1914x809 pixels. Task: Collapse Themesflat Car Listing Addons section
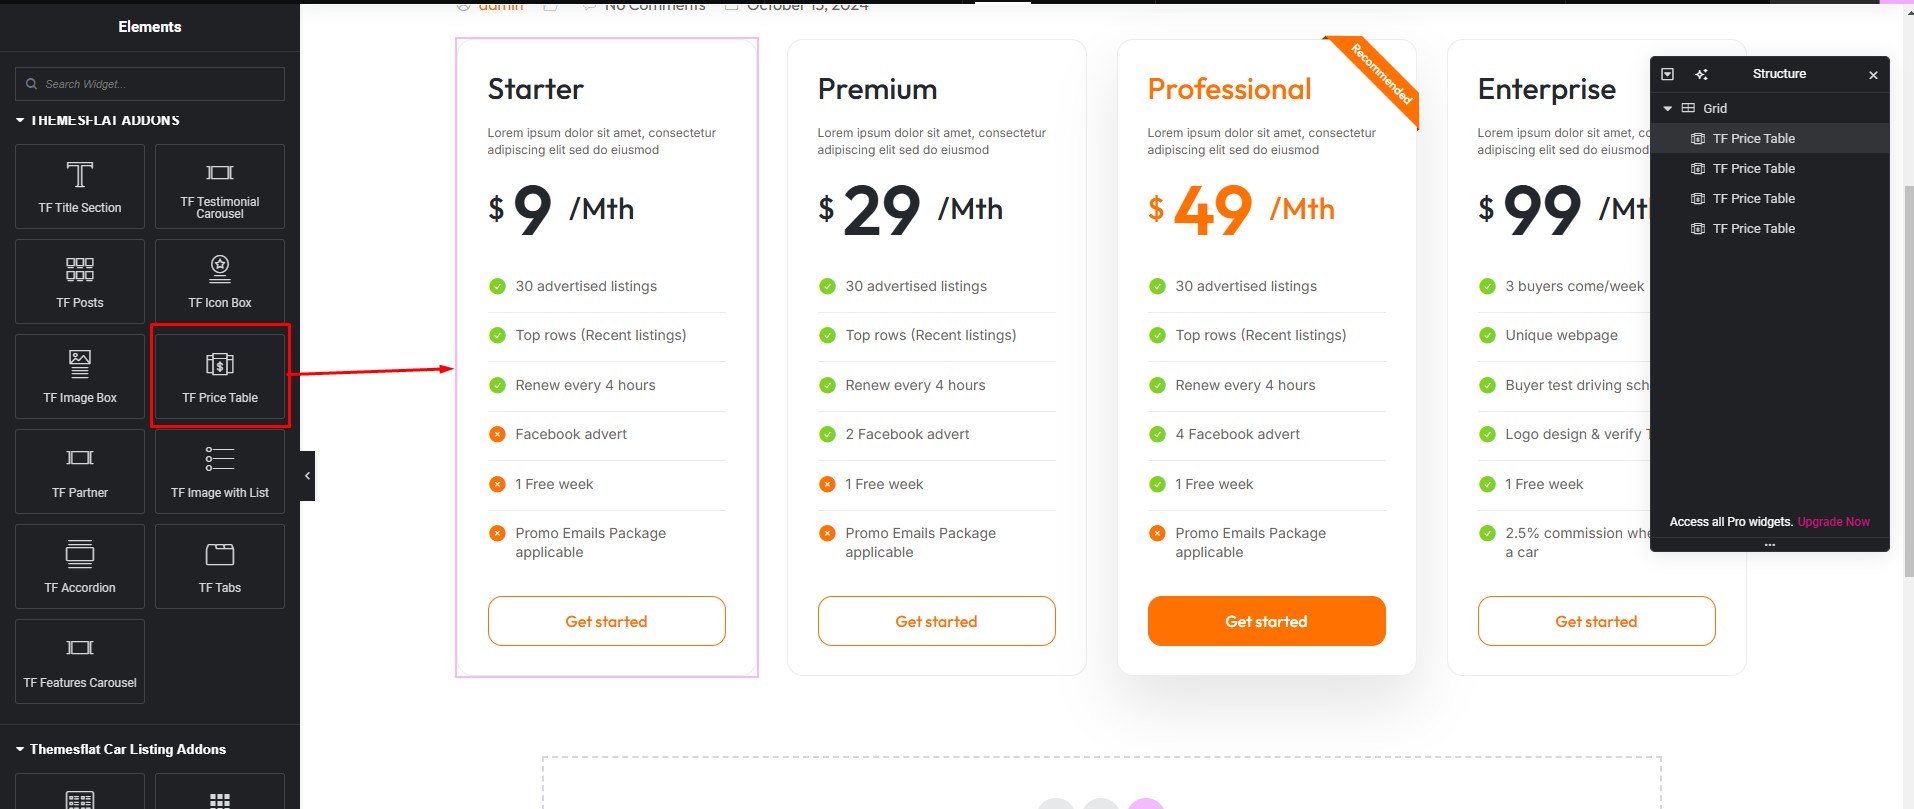coord(20,749)
